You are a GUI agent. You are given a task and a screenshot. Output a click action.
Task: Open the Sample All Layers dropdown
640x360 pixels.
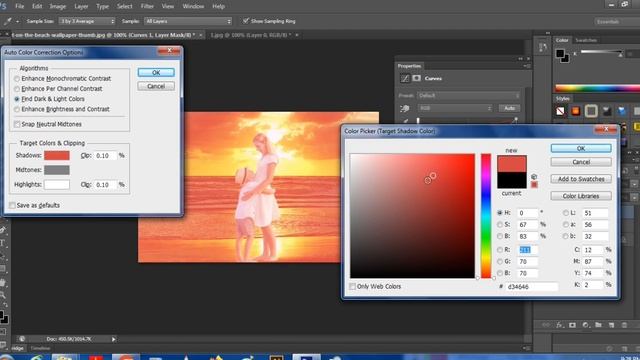point(188,21)
